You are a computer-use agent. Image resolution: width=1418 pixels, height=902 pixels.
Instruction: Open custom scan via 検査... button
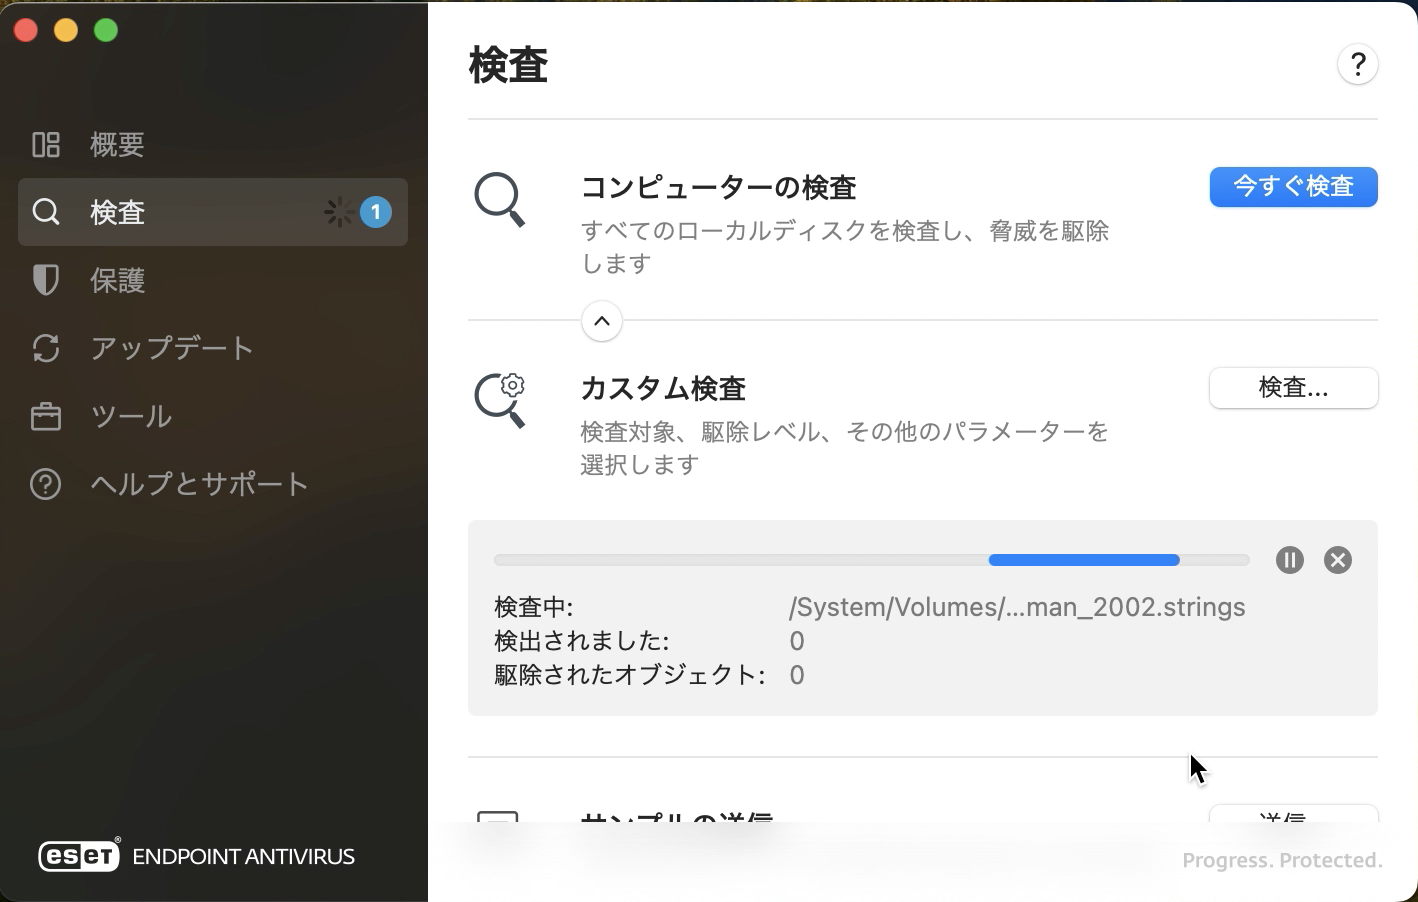pyautogui.click(x=1293, y=388)
